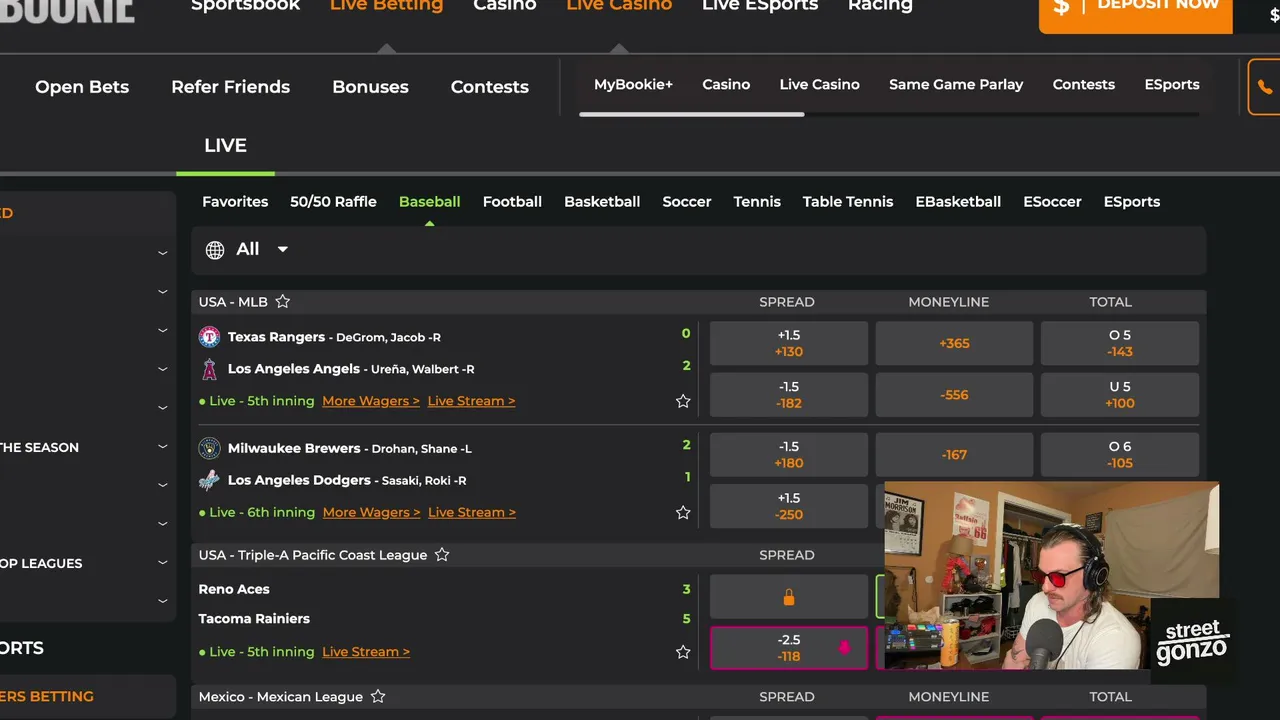The height and width of the screenshot is (720, 1280).
Task: Bet Brewers spread -1.5 at +180
Action: click(789, 455)
